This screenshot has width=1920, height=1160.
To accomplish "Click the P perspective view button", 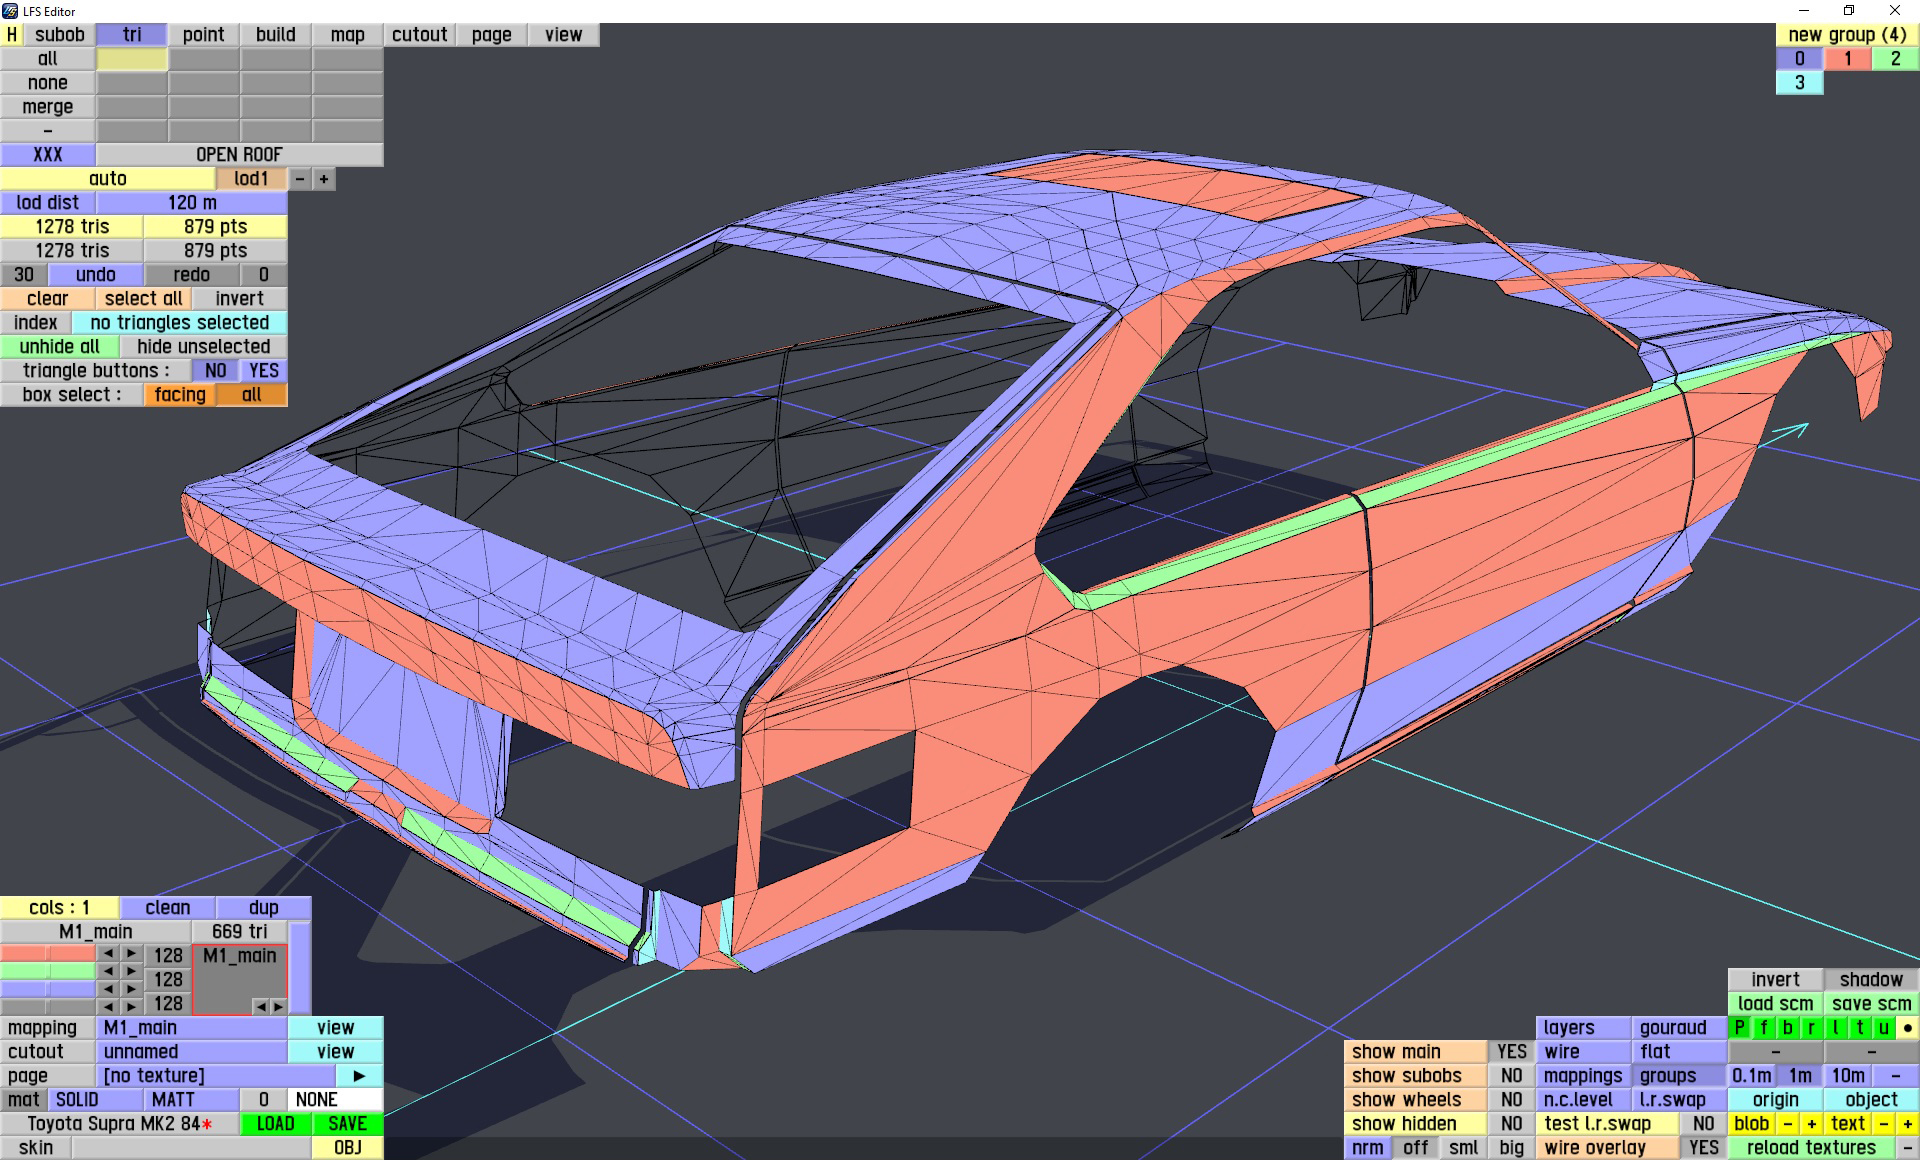I will point(1739,1027).
